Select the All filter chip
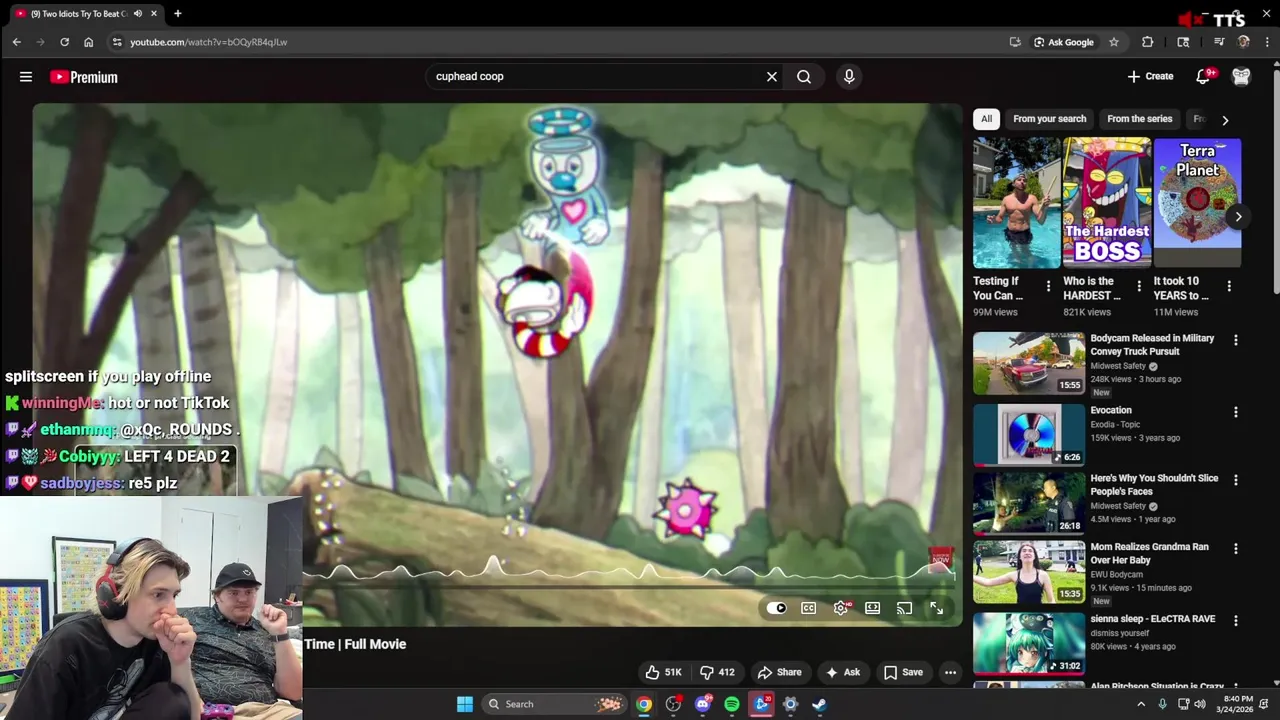 tap(986, 118)
